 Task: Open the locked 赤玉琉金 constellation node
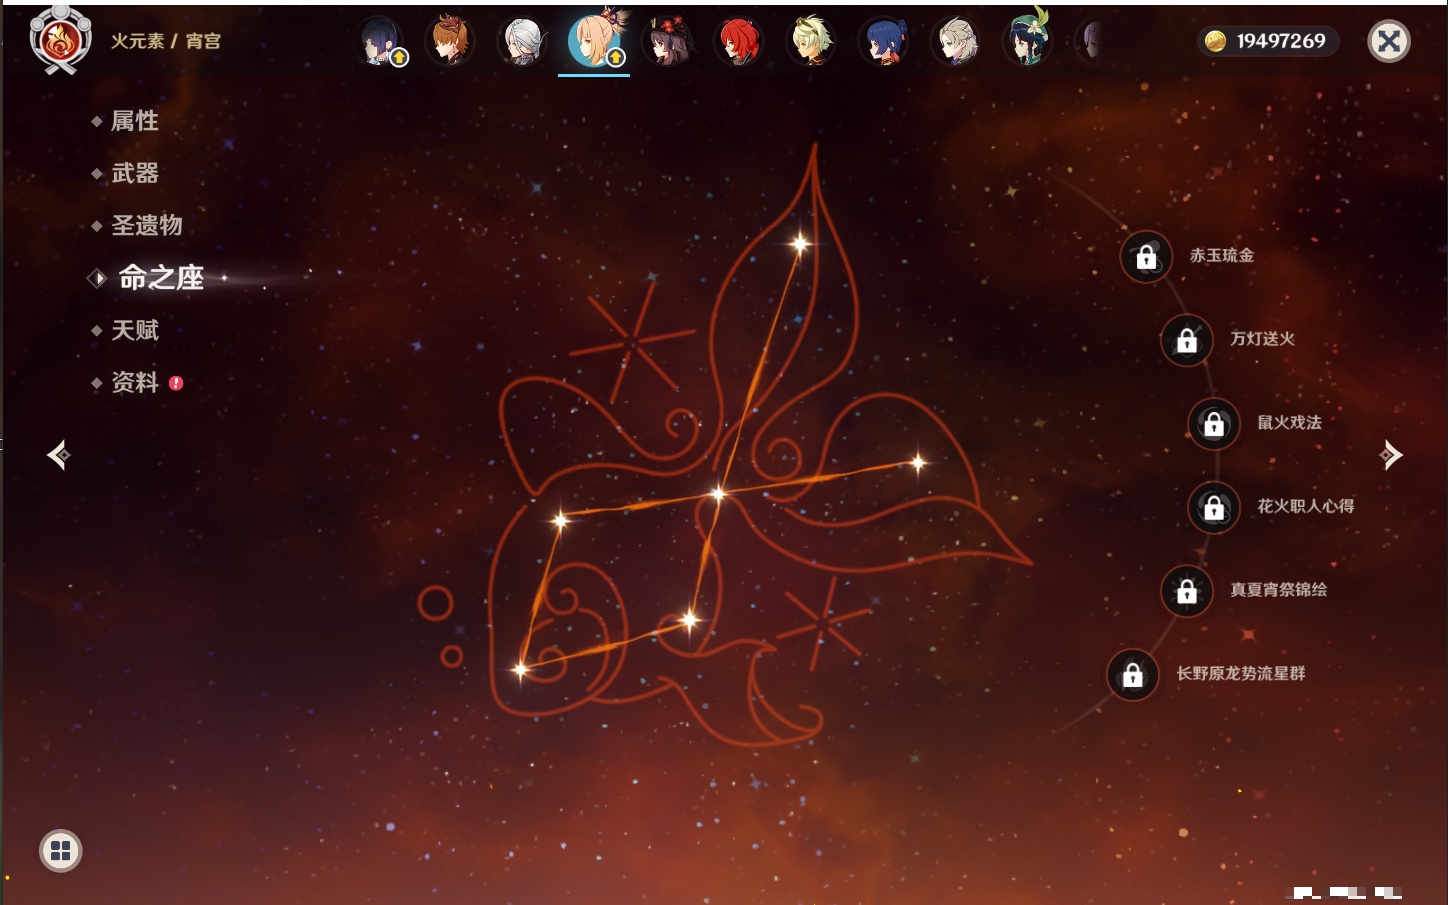click(x=1146, y=257)
